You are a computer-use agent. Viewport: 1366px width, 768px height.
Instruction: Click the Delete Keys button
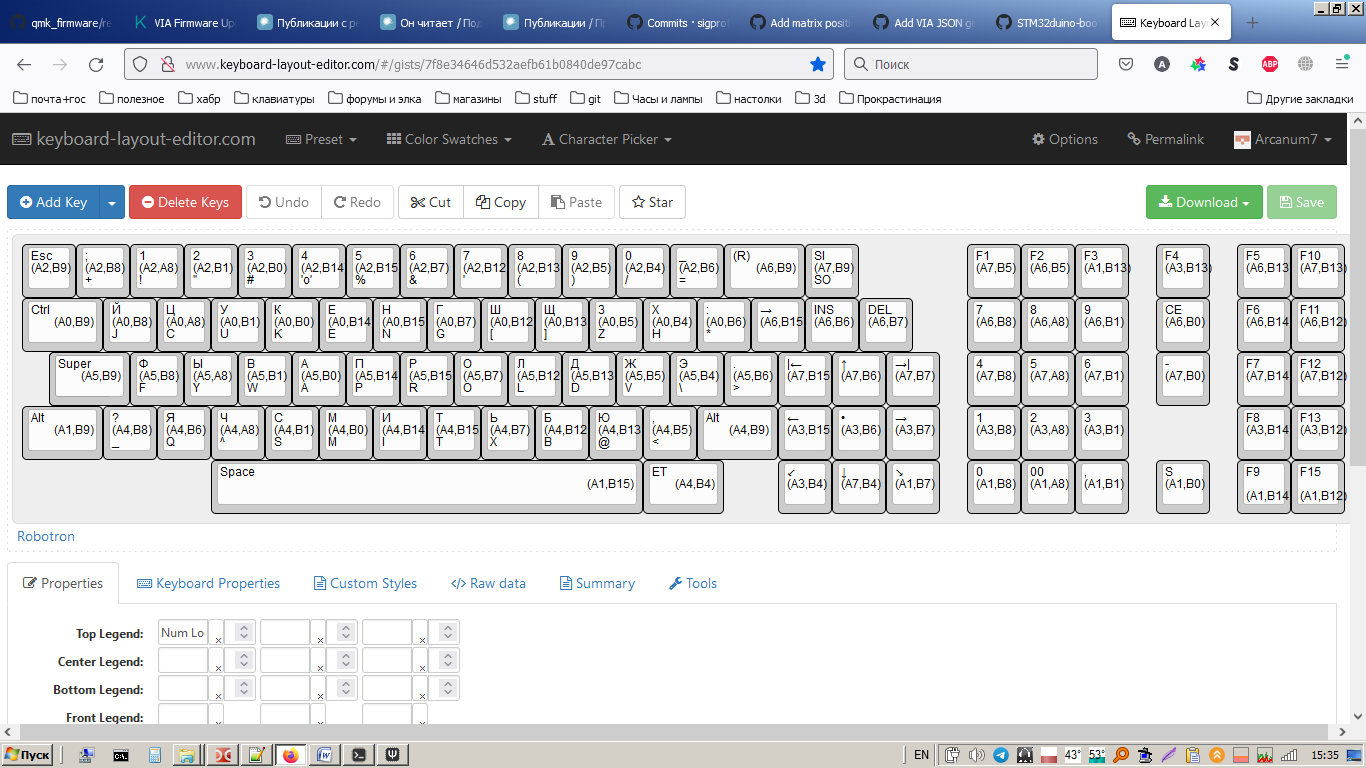click(x=185, y=202)
